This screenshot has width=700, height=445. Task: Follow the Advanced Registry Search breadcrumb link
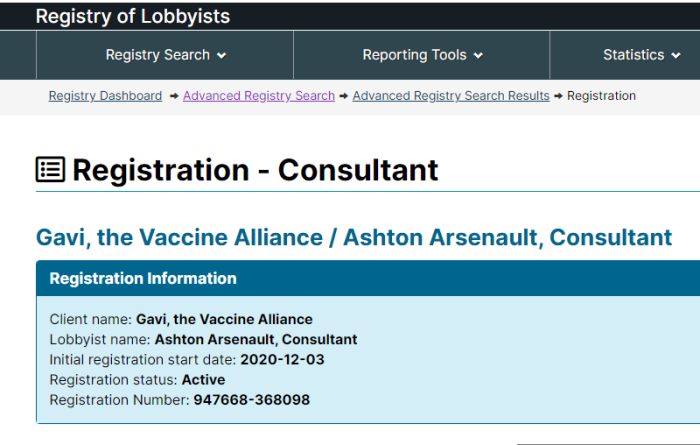(x=259, y=96)
